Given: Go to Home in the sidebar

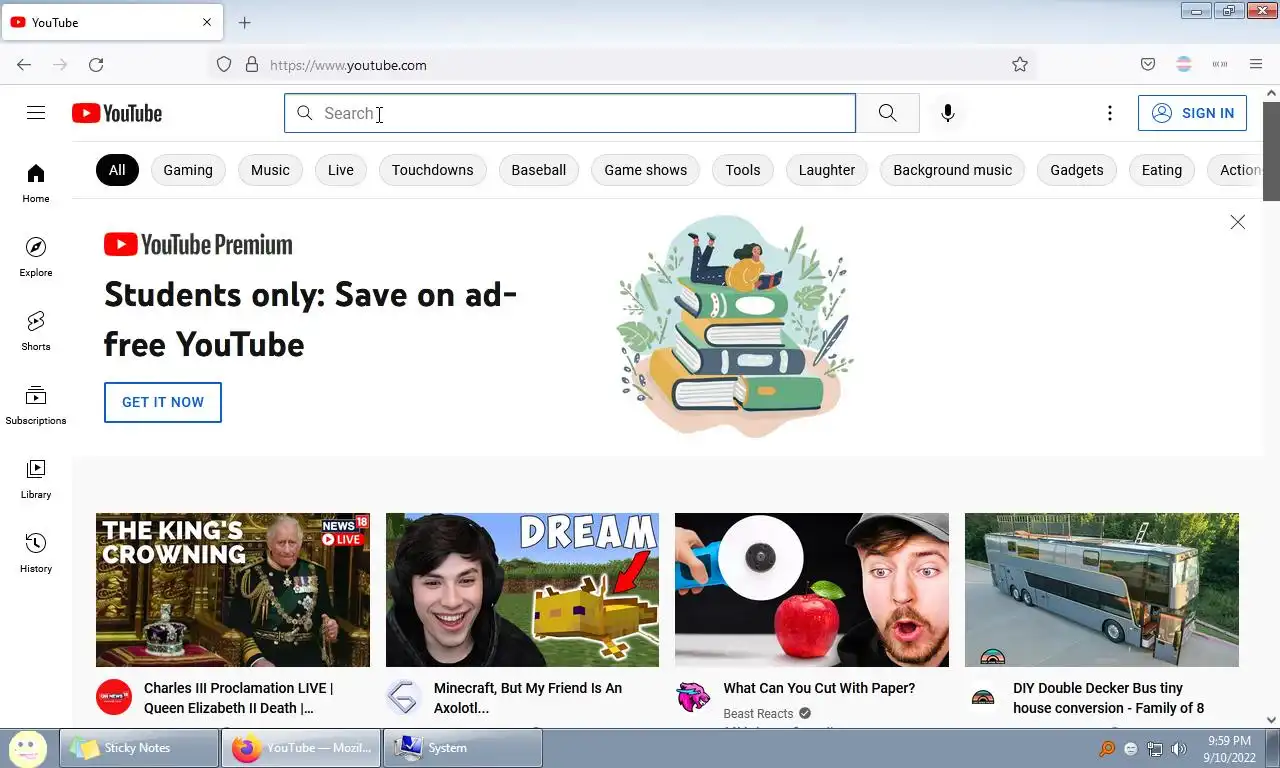Looking at the screenshot, I should (x=36, y=183).
